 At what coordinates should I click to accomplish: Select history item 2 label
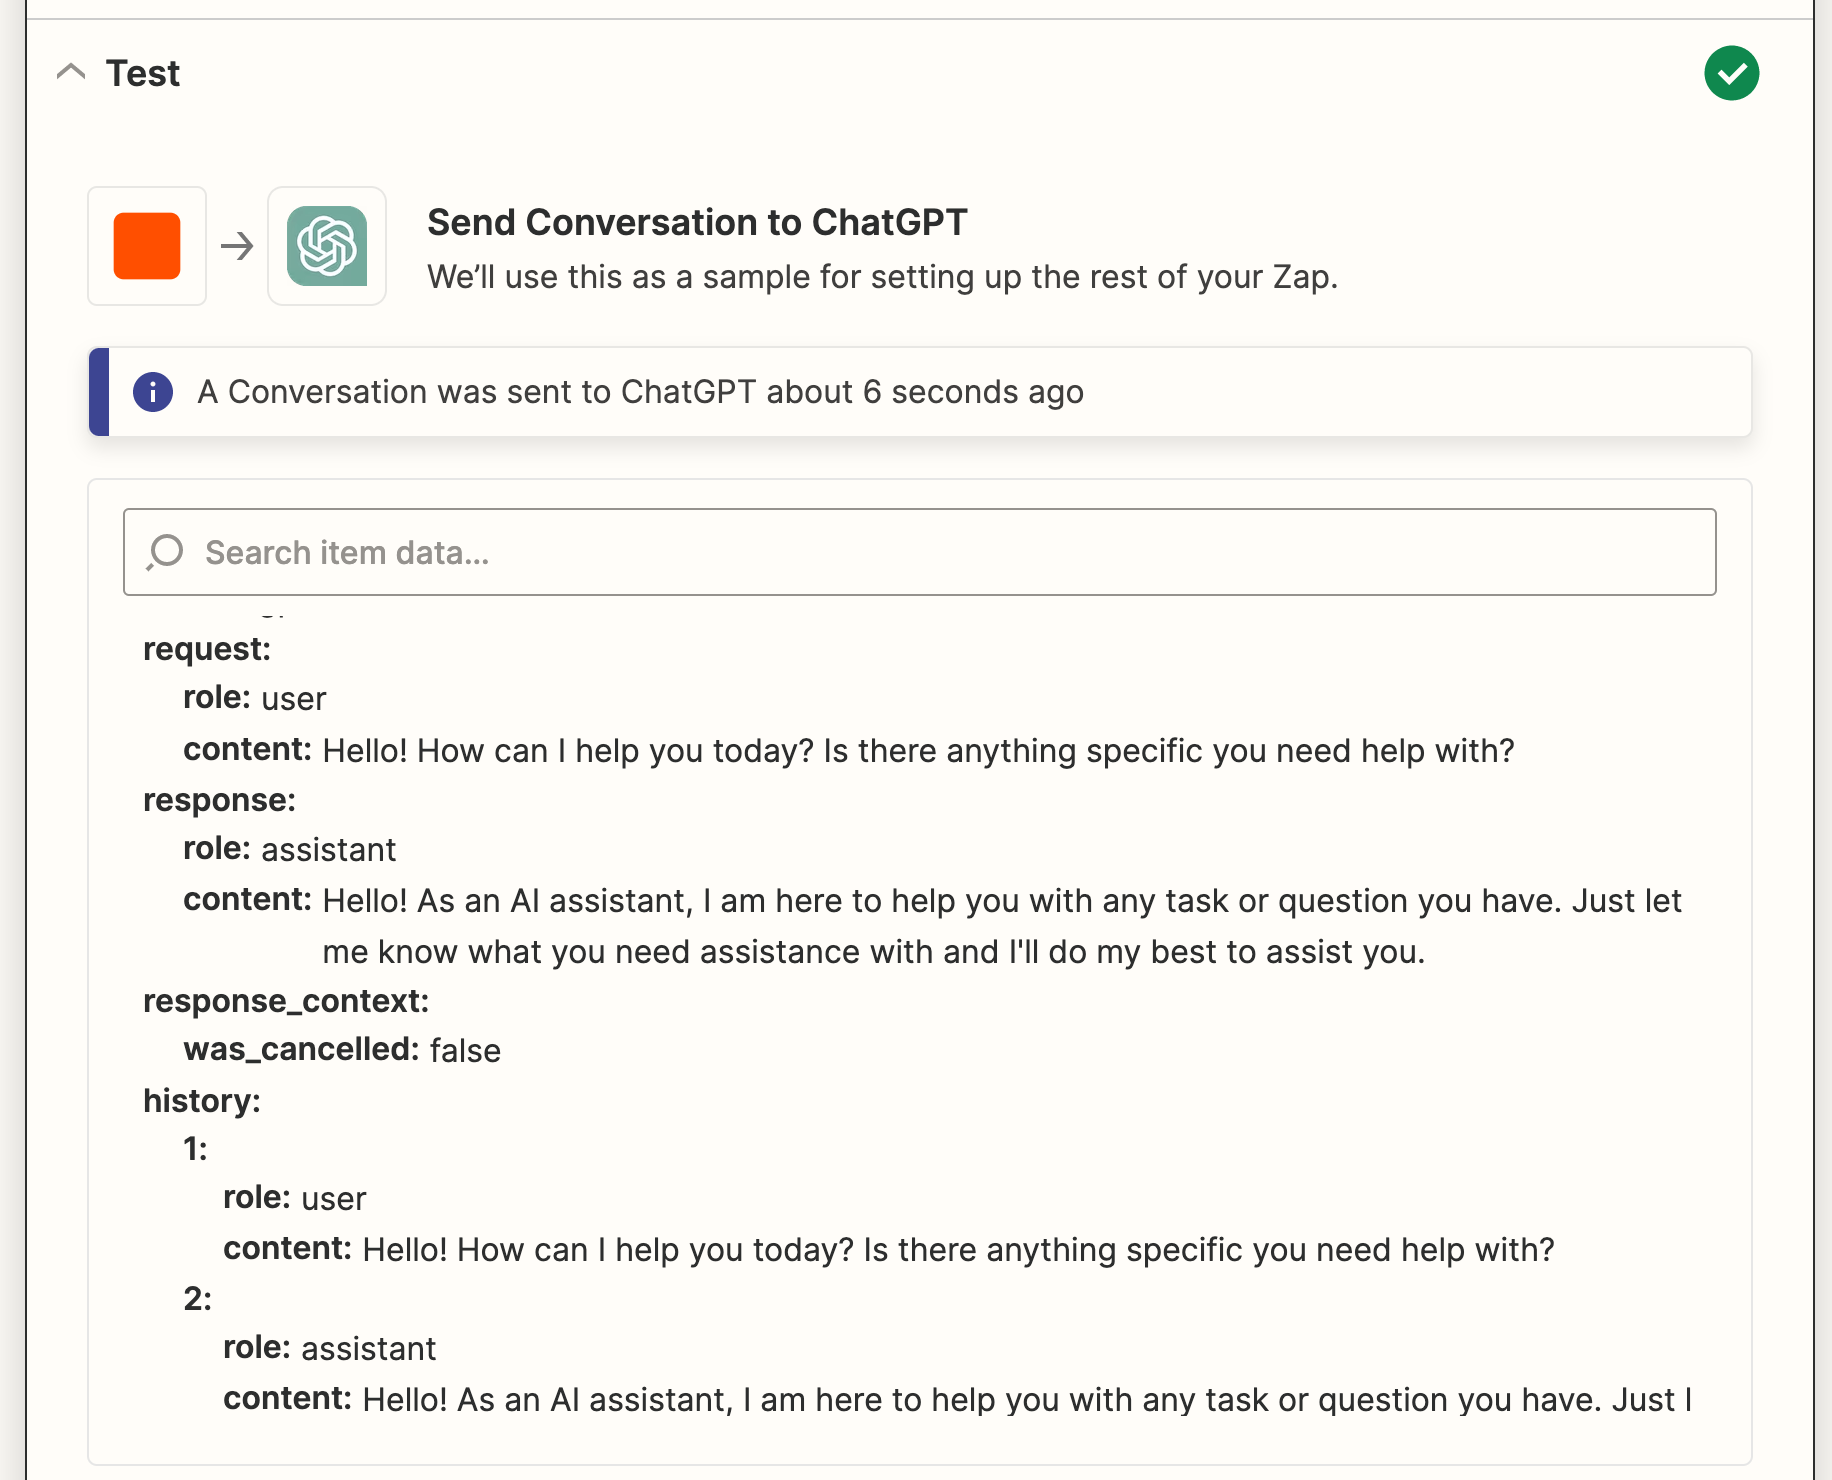click(197, 1298)
